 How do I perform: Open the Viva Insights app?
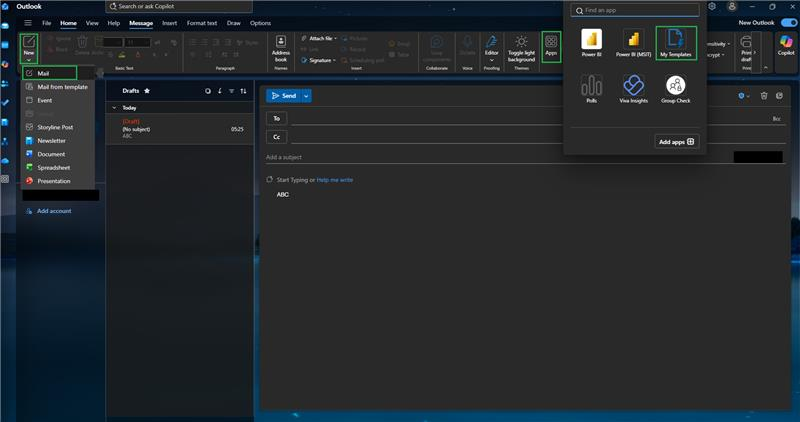[x=633, y=89]
